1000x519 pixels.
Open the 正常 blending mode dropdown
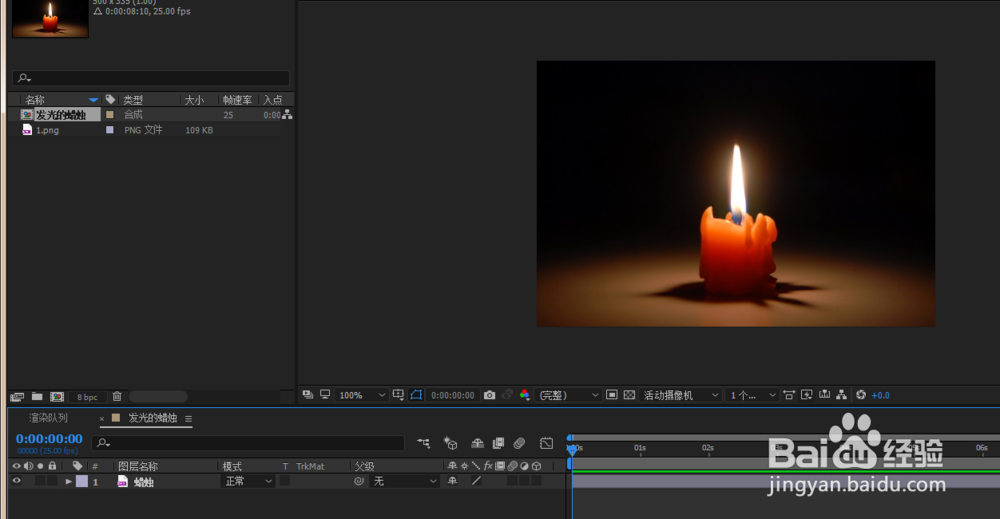tap(248, 481)
